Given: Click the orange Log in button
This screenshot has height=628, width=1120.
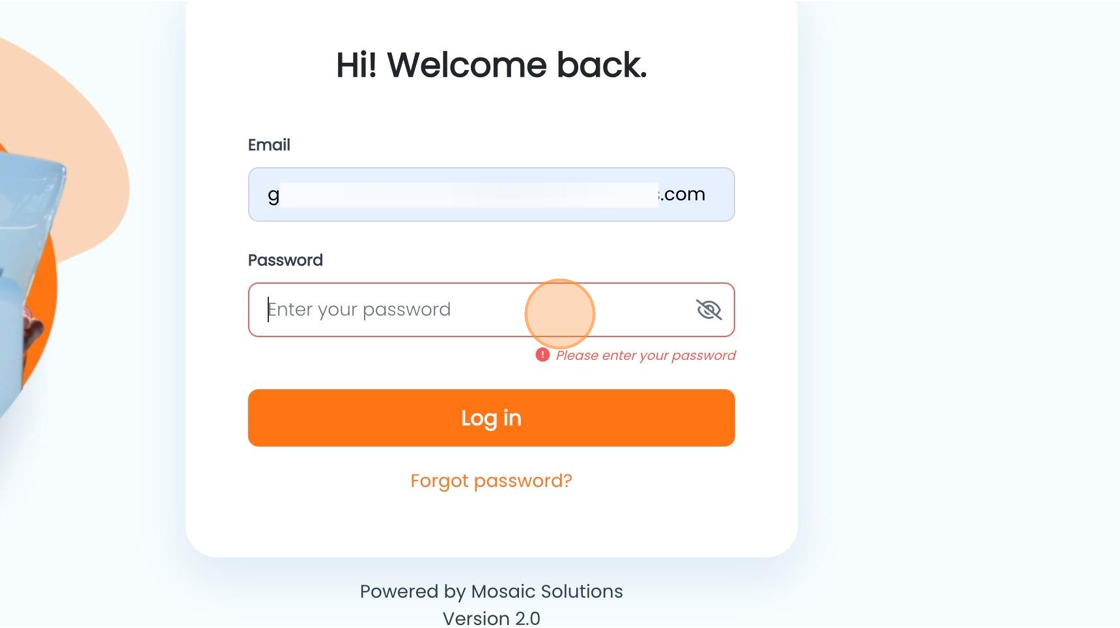Looking at the screenshot, I should point(491,418).
